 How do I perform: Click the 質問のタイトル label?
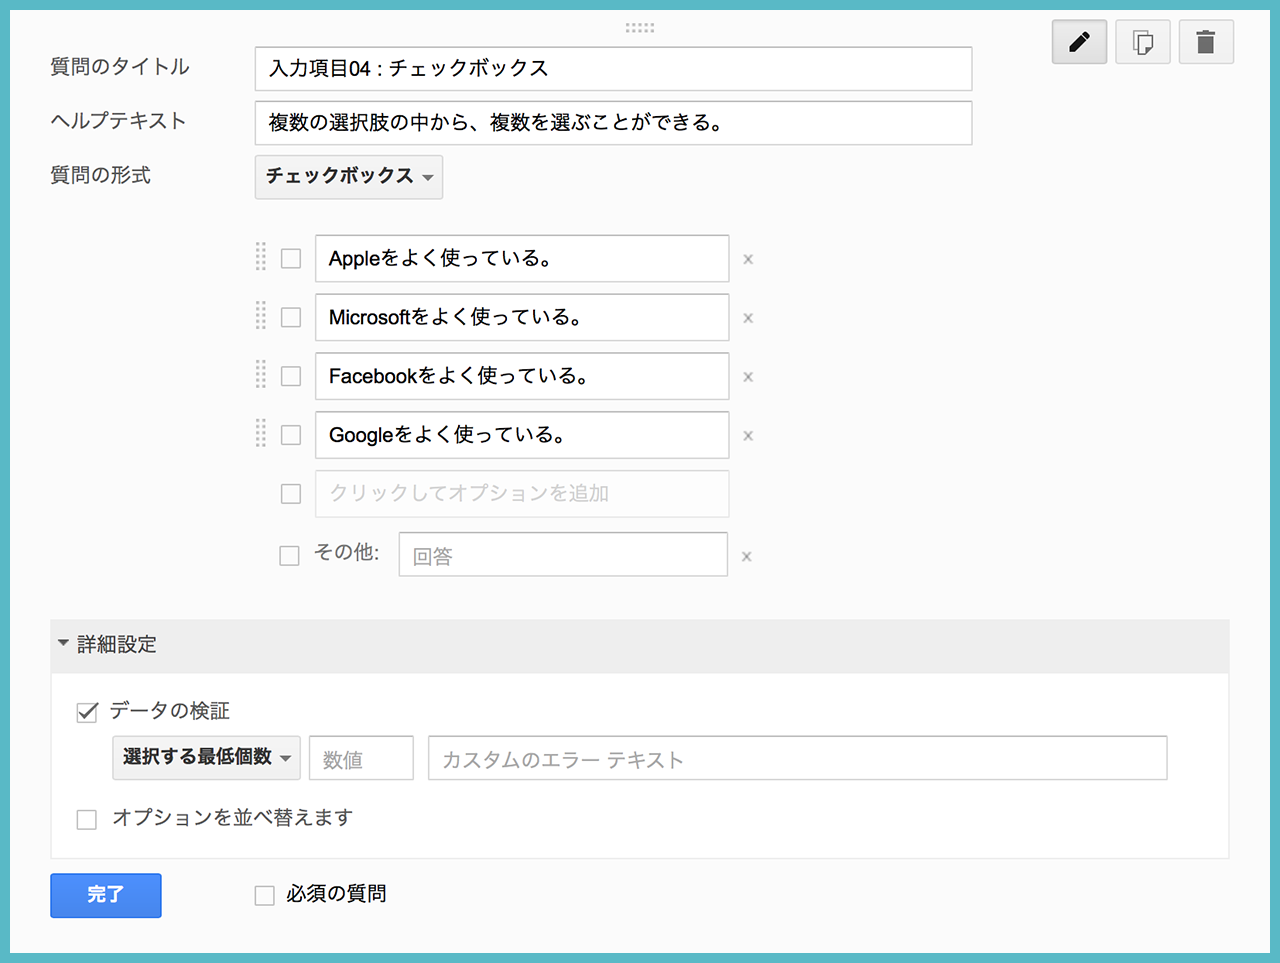coord(120,67)
